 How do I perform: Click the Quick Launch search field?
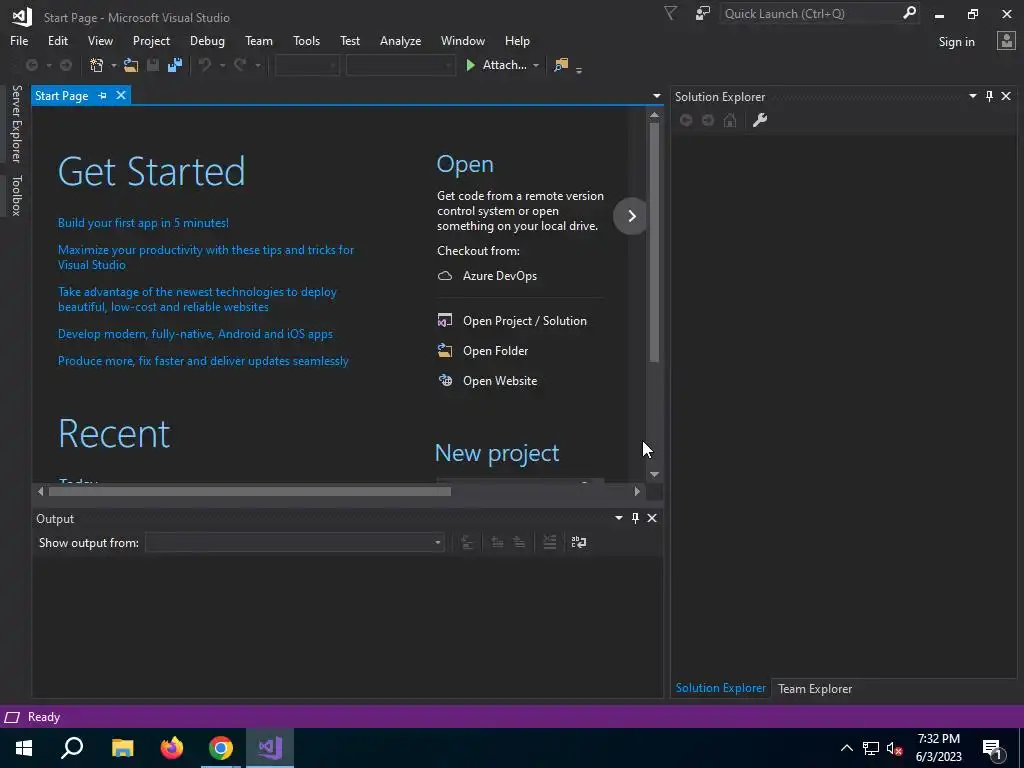pos(811,14)
